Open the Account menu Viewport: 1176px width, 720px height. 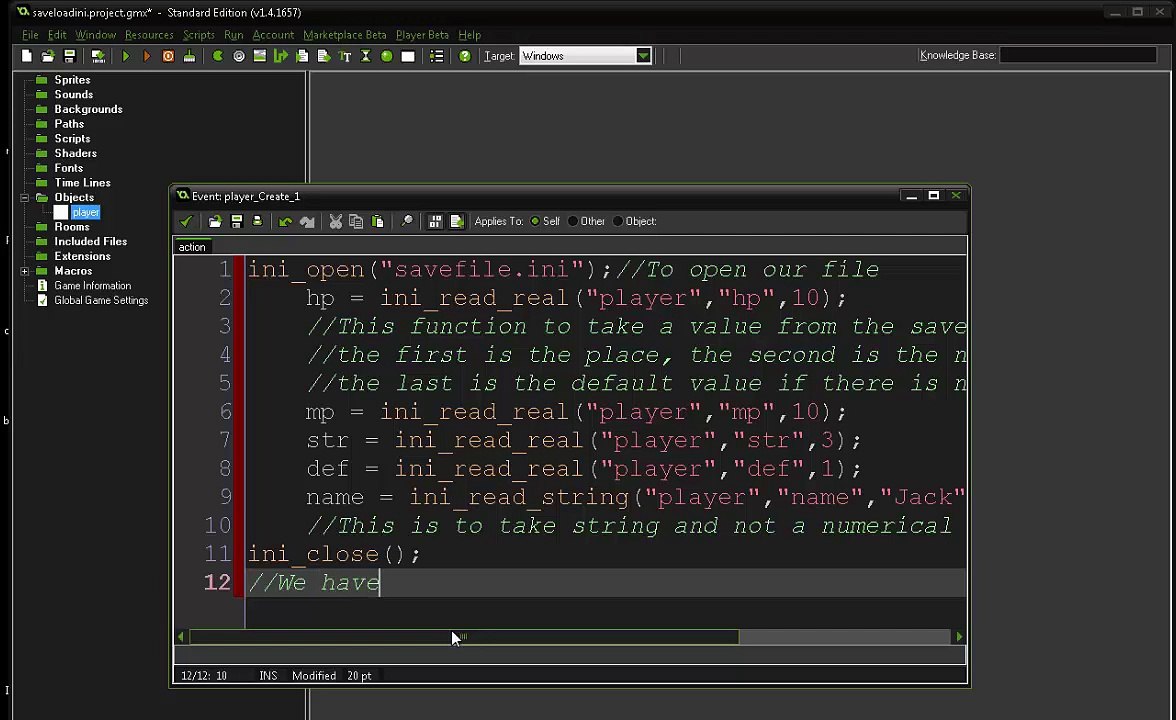pyautogui.click(x=273, y=35)
